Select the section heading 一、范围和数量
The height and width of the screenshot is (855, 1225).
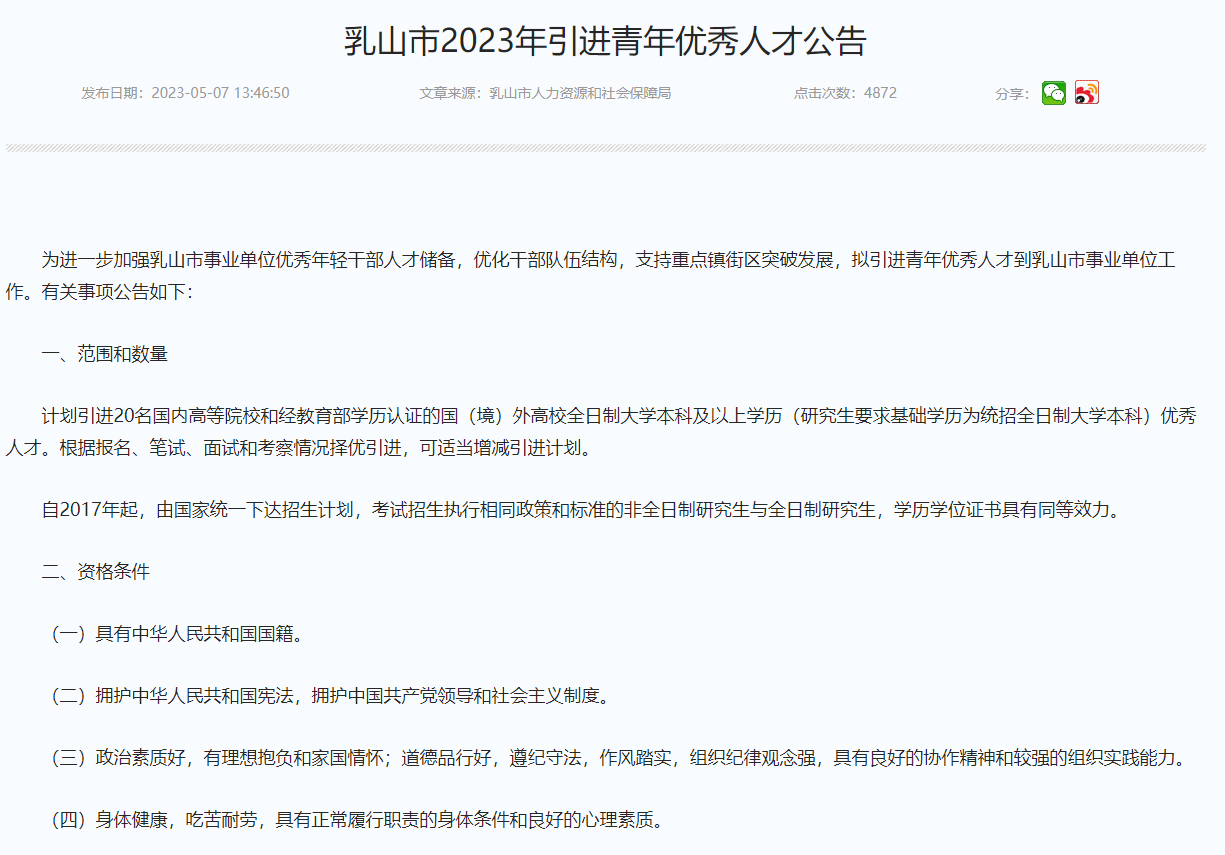[x=103, y=353]
